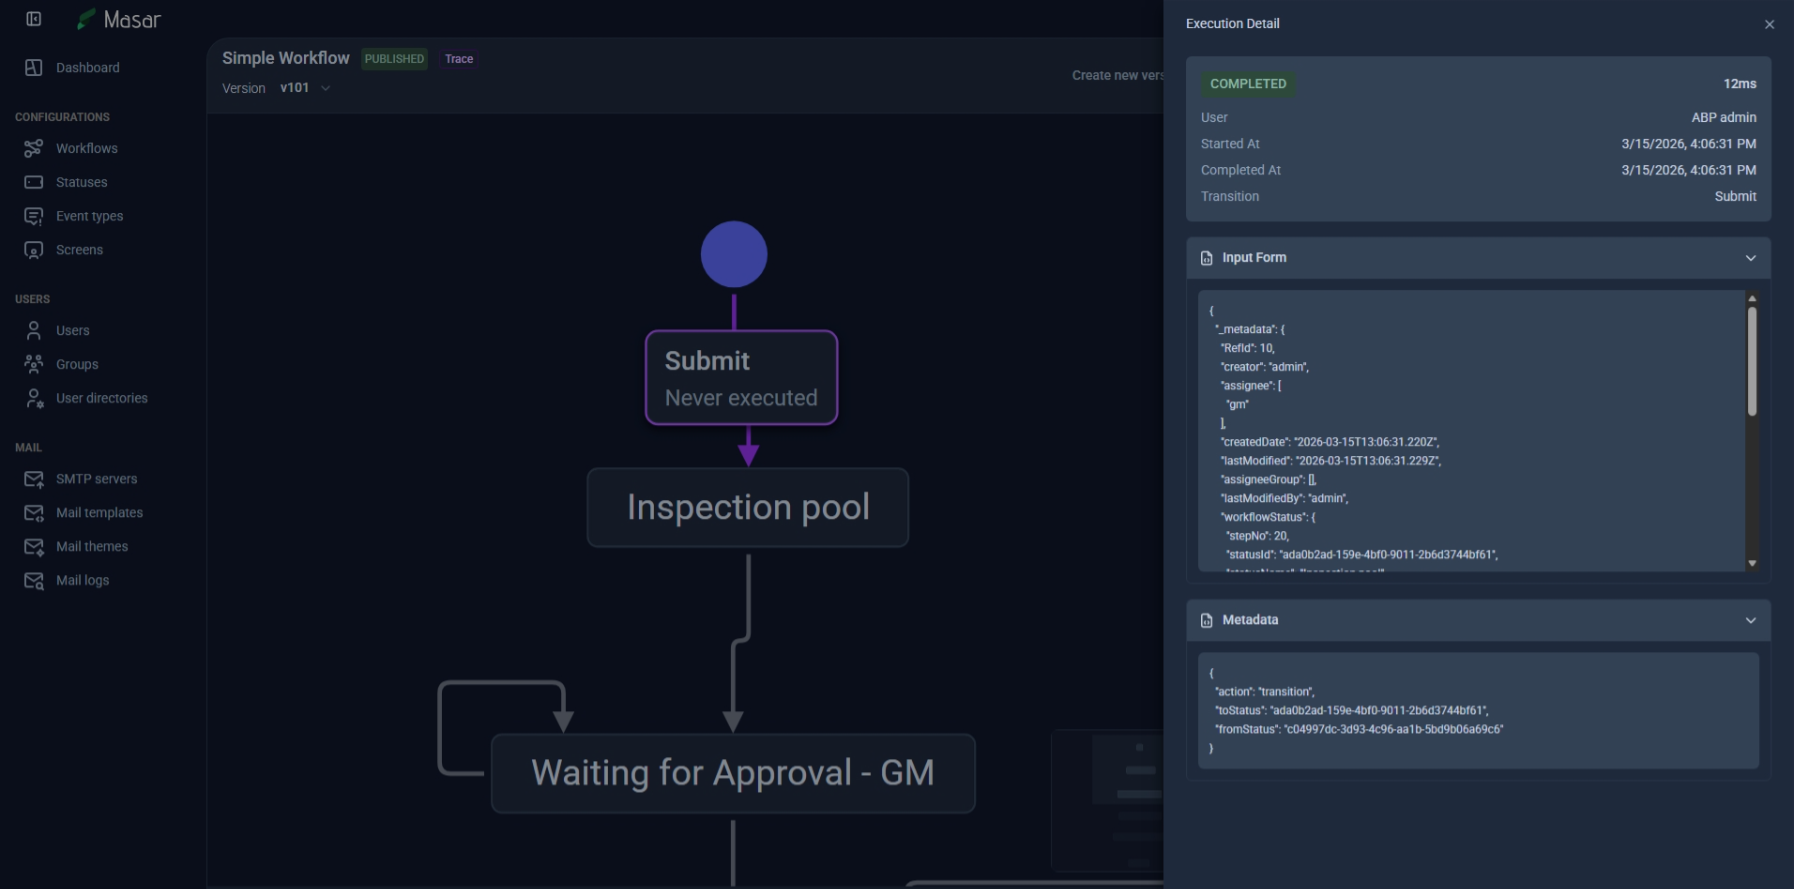Open Mail templates menu item

click(x=99, y=513)
